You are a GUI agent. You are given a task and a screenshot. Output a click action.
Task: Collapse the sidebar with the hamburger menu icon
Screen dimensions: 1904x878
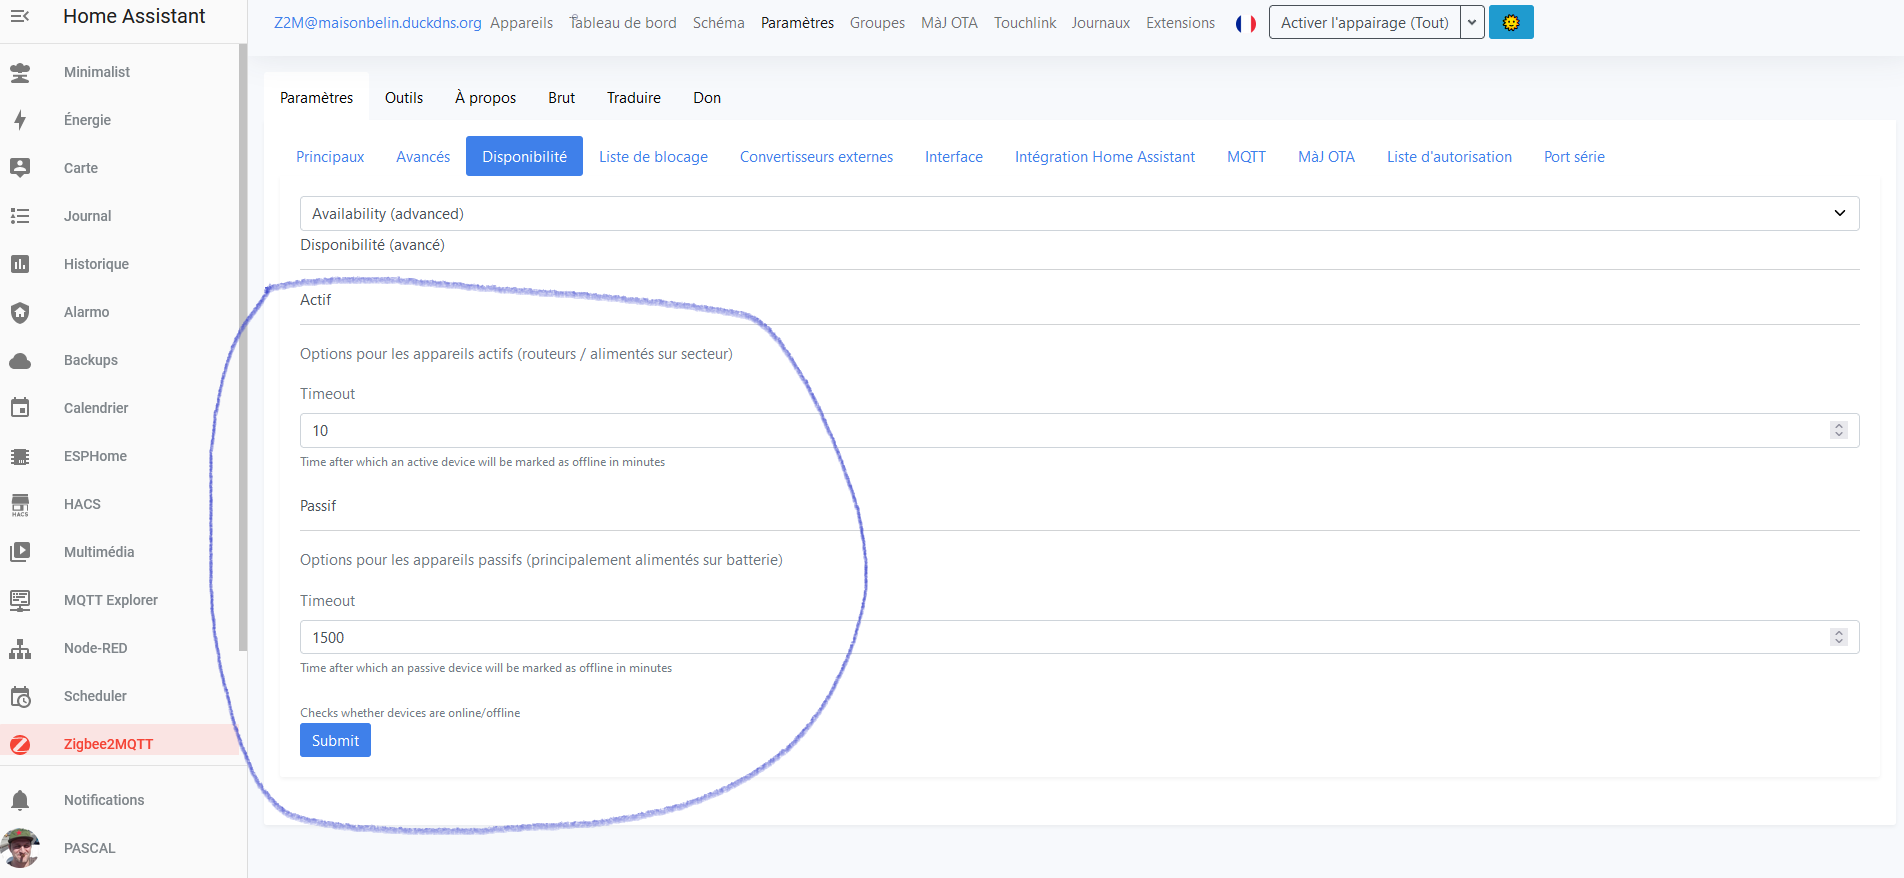(x=20, y=16)
